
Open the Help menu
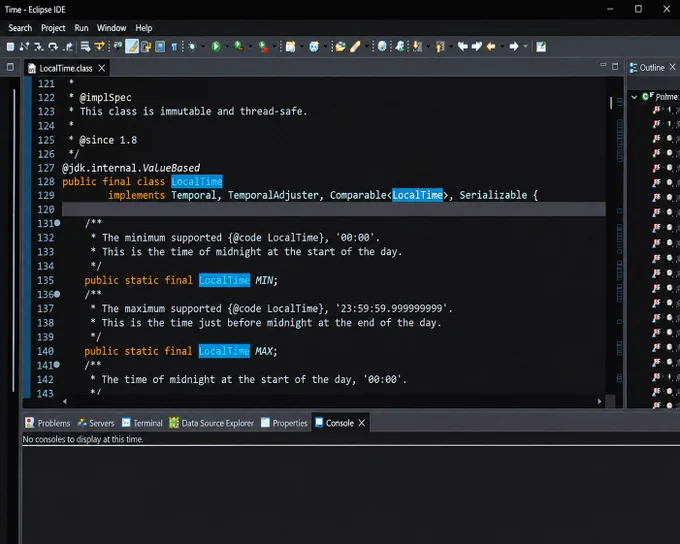pyautogui.click(x=144, y=28)
